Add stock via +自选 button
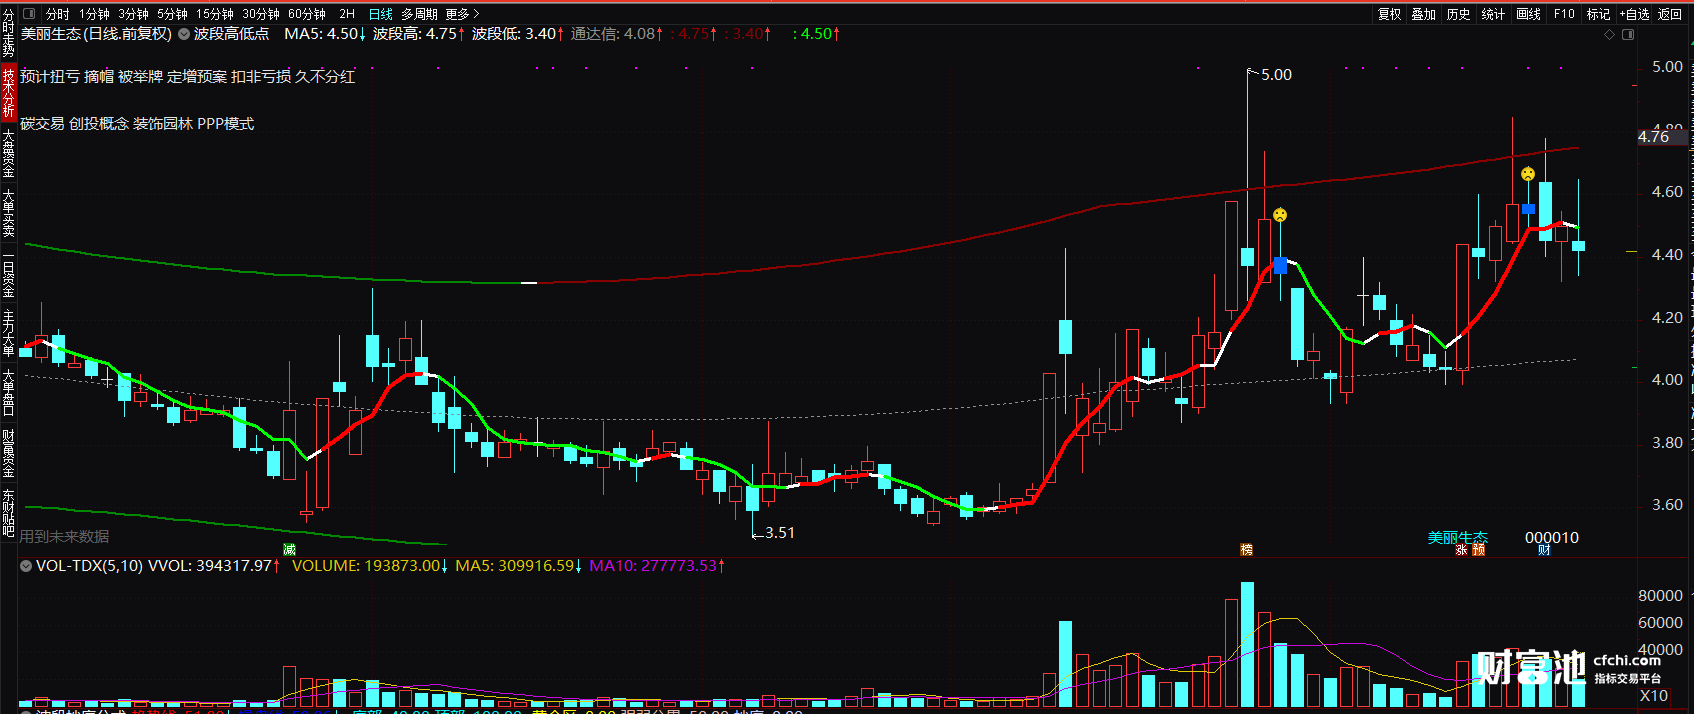Viewport: 1694px width, 714px height. point(1634,14)
